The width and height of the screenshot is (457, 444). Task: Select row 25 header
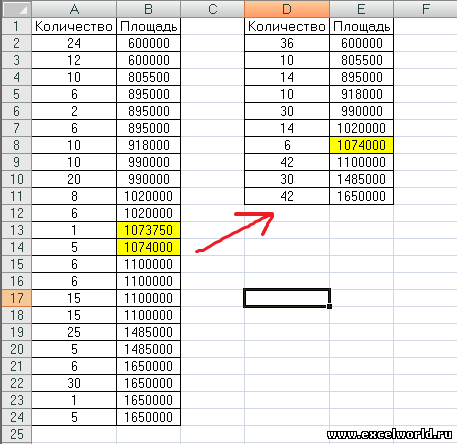point(16,434)
